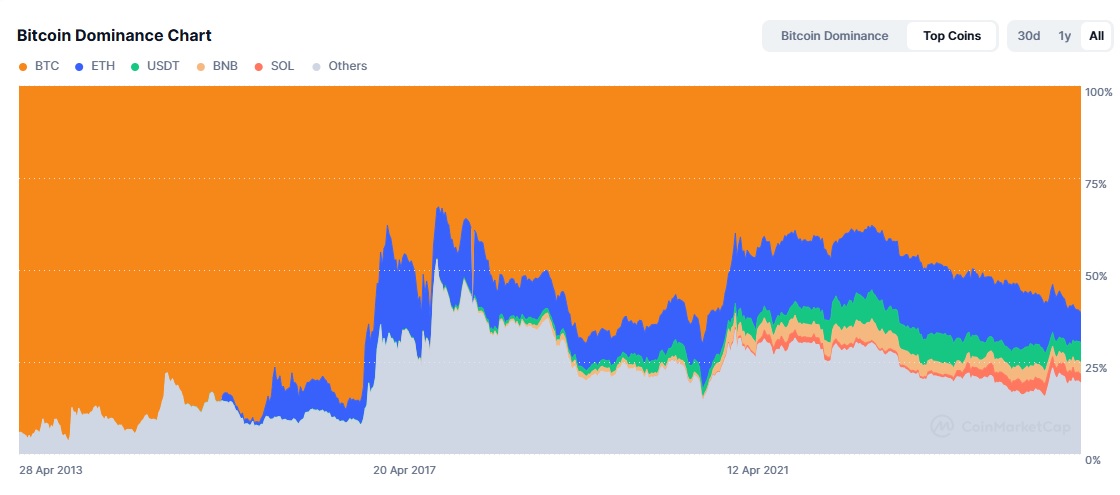Click the blue ETH legend dot
Image resolution: width=1120 pixels, height=495 pixels.
pyautogui.click(x=79, y=66)
